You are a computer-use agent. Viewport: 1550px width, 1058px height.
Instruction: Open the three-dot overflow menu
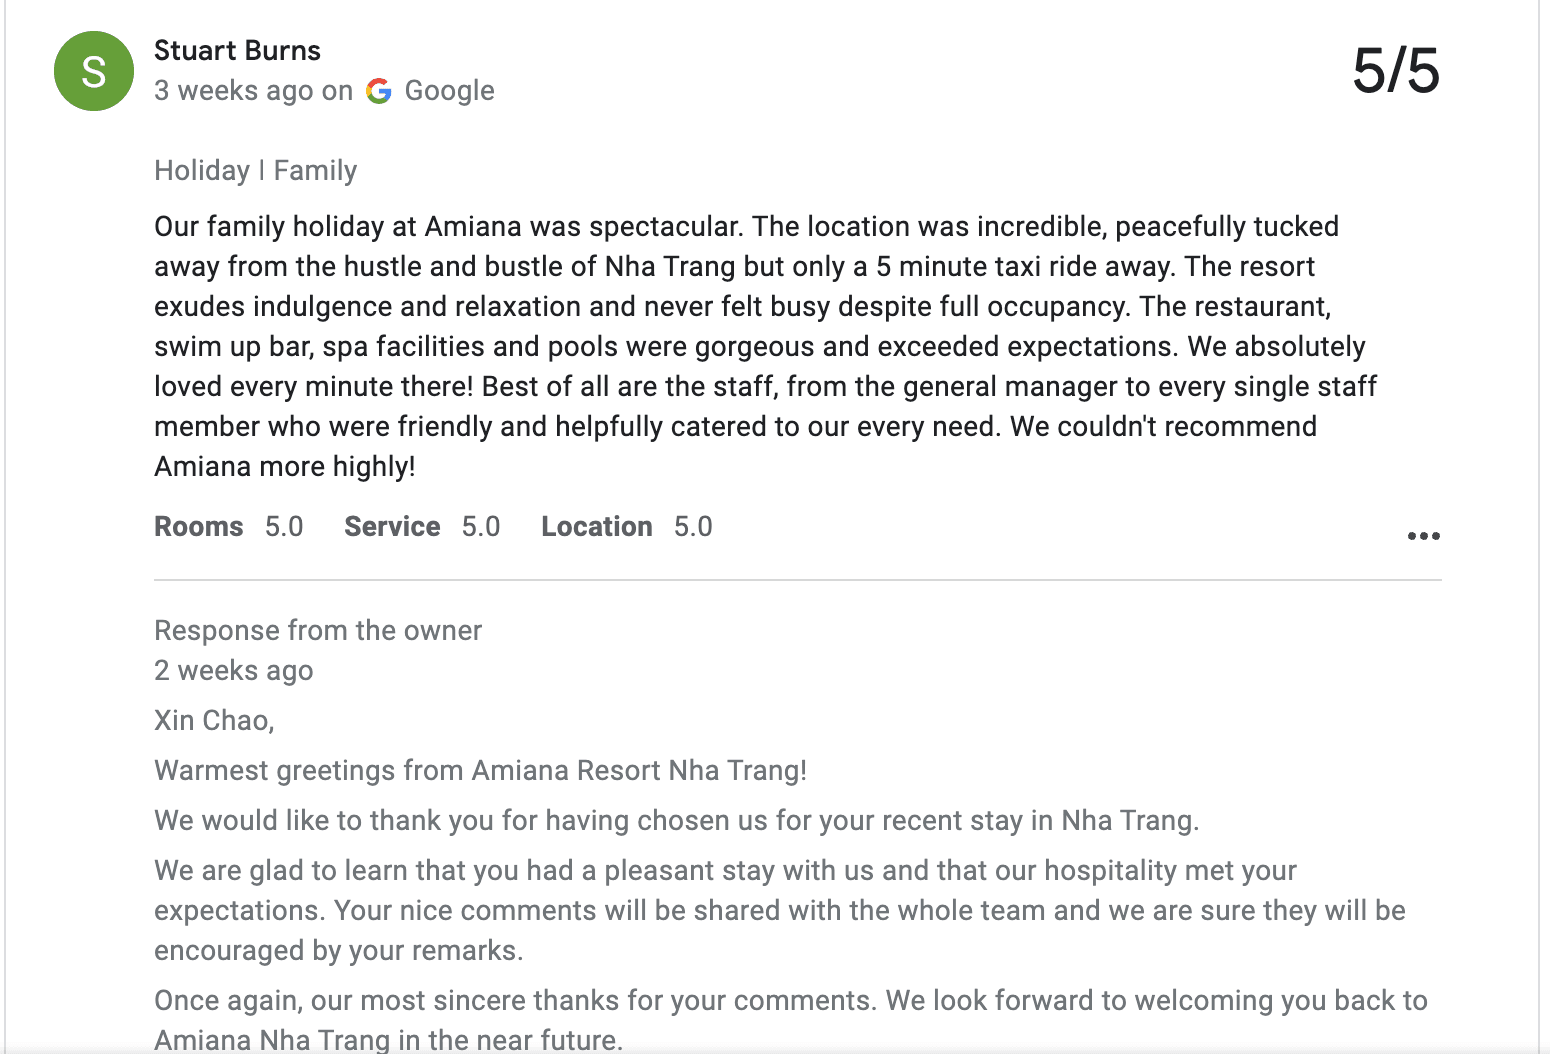1423,536
